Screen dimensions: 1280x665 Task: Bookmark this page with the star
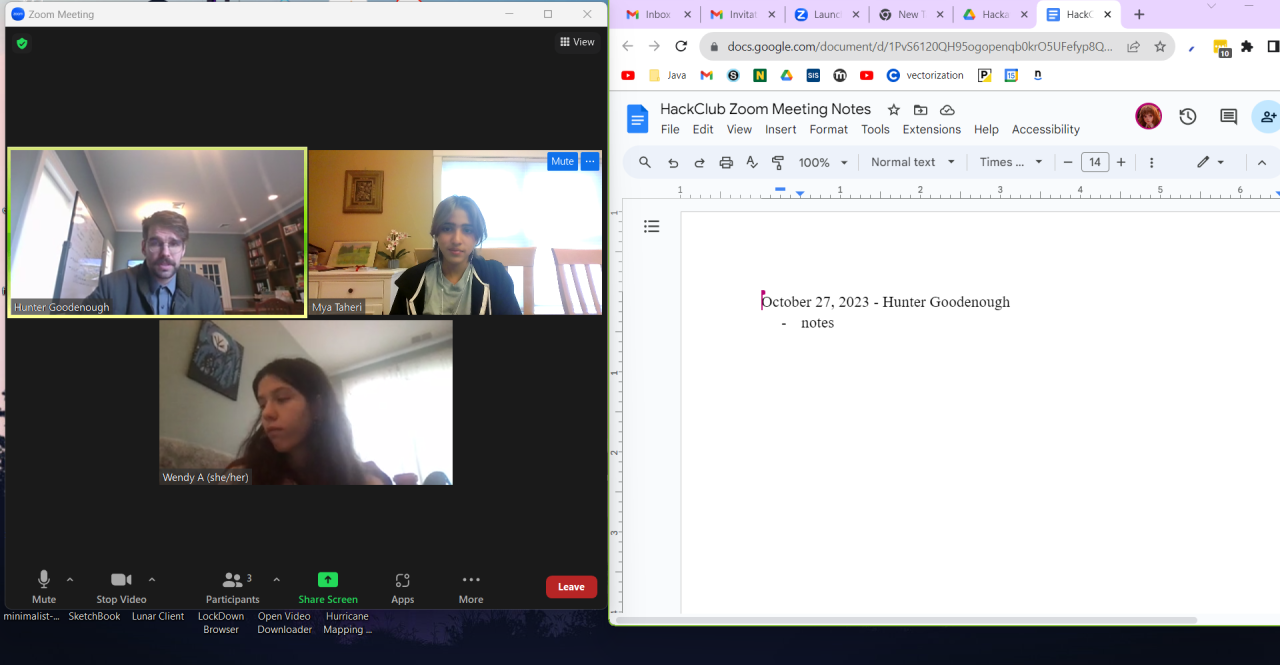[x=1160, y=46]
